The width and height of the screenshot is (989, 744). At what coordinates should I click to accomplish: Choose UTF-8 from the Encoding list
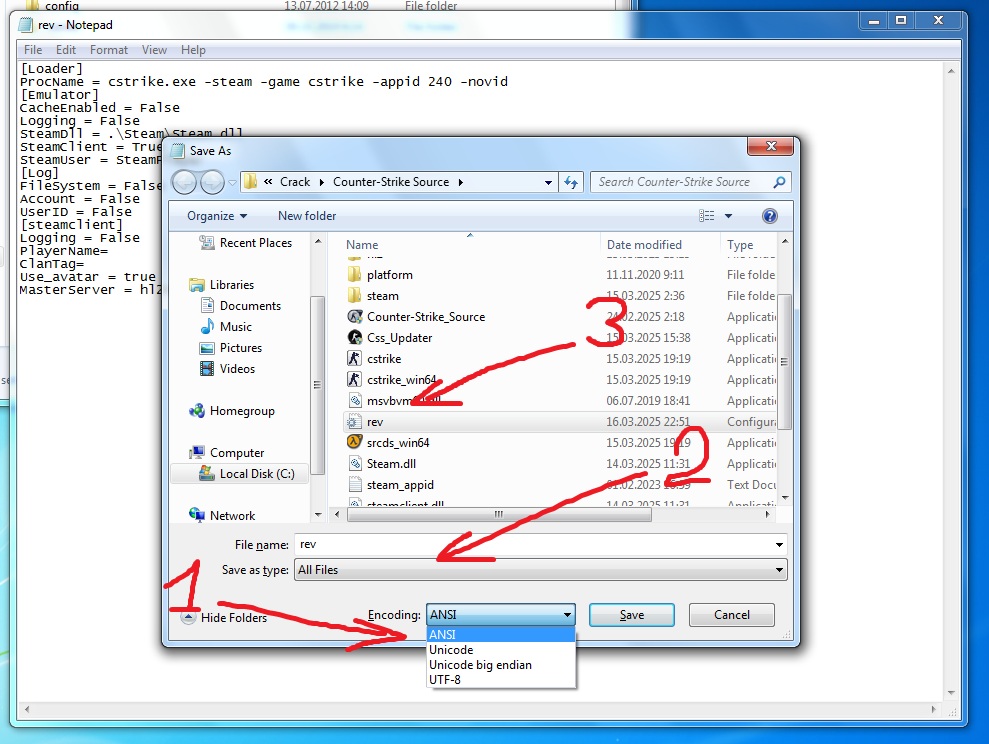pyautogui.click(x=444, y=680)
